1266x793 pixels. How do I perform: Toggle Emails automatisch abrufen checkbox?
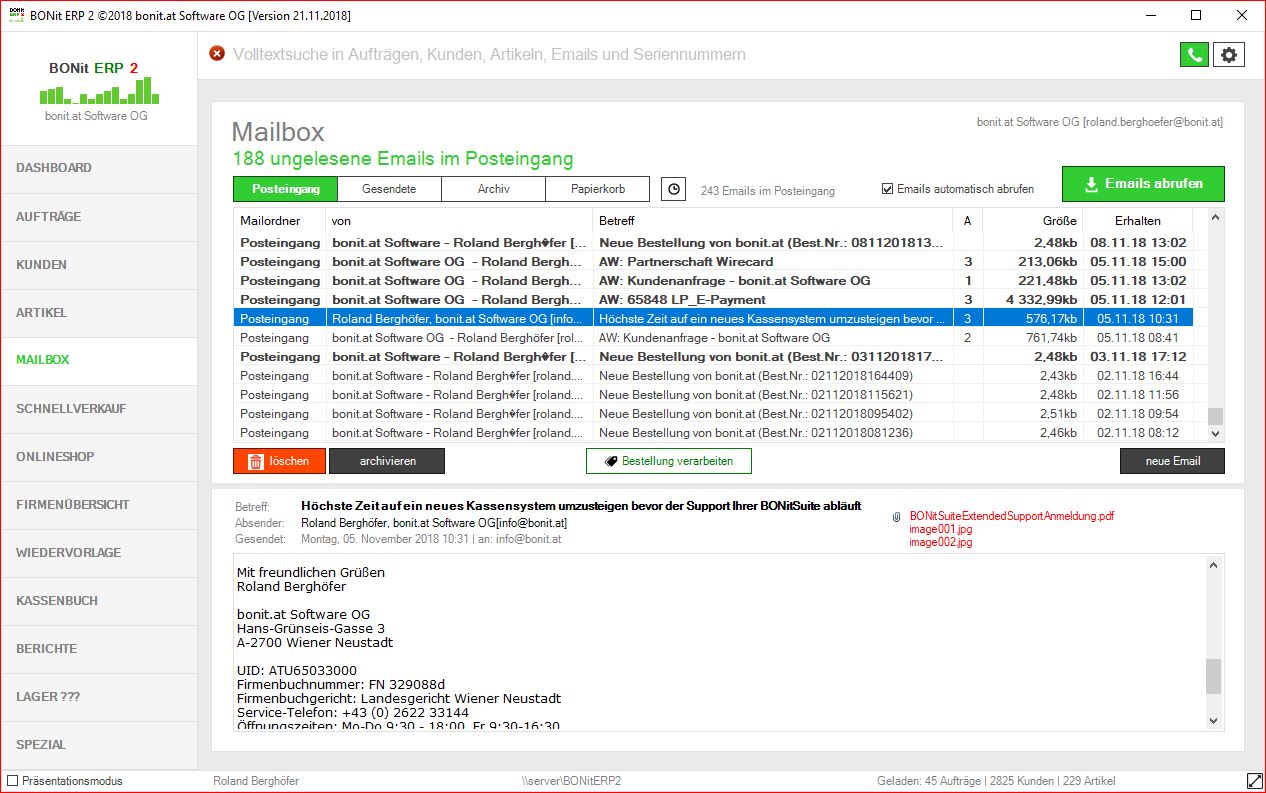pos(887,189)
